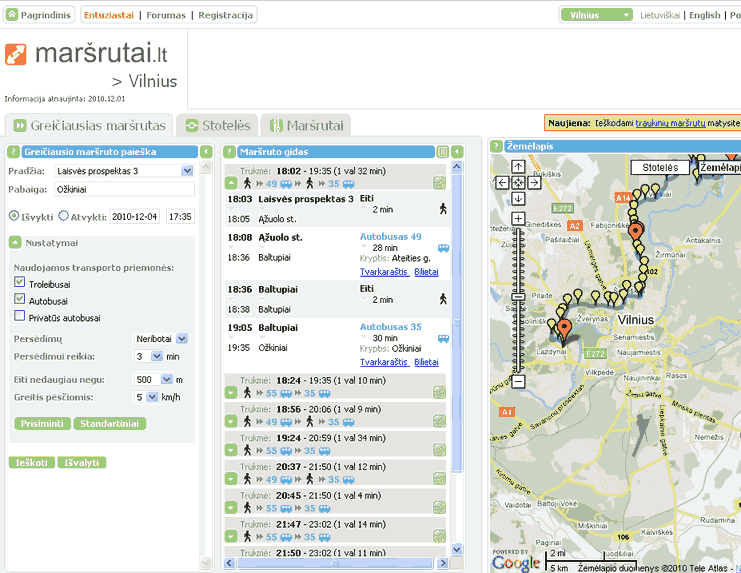
Task: Expand the 18:56 - 20:06 route details
Action: (231, 421)
